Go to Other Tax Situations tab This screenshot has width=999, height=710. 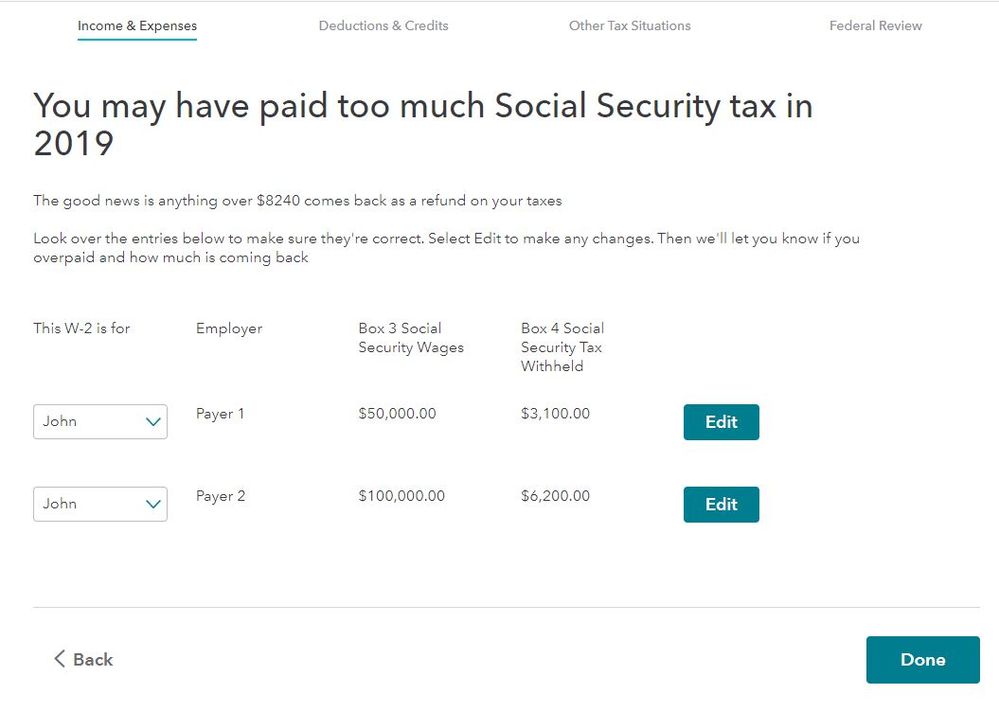point(629,26)
